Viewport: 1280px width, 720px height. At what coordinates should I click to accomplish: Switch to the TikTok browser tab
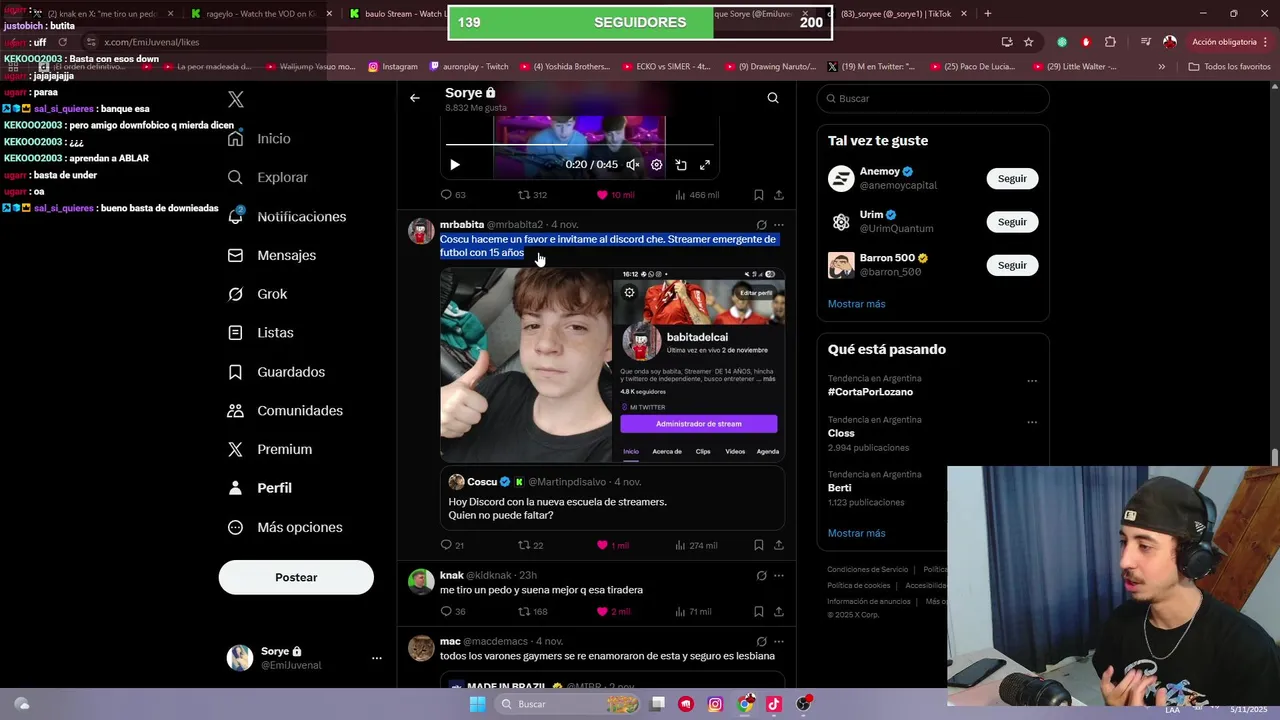point(901,14)
